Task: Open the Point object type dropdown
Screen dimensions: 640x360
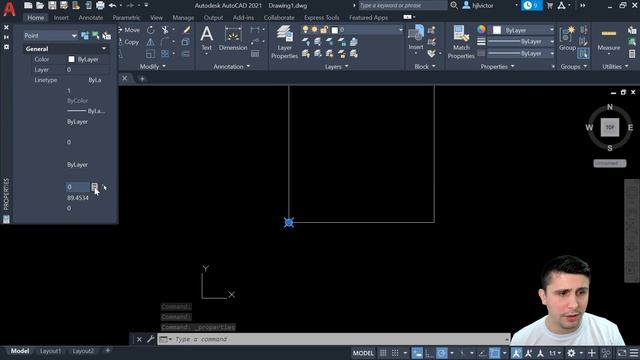Action: [x=50, y=36]
